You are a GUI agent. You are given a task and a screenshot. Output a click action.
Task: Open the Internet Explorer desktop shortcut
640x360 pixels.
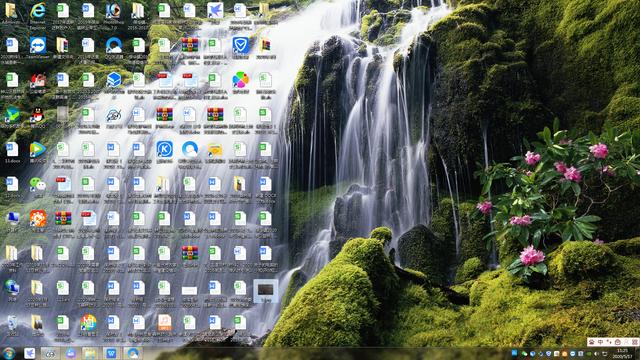pyautogui.click(x=38, y=11)
